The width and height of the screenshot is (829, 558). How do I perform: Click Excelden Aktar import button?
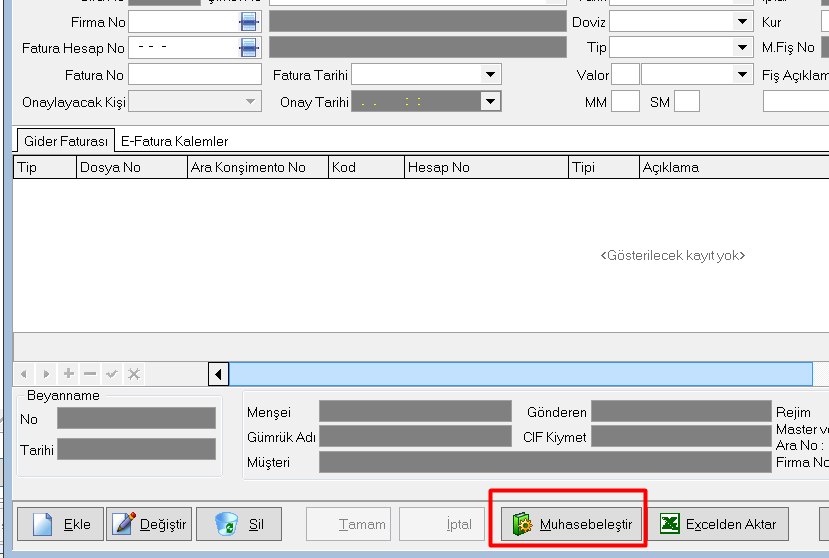coord(724,524)
